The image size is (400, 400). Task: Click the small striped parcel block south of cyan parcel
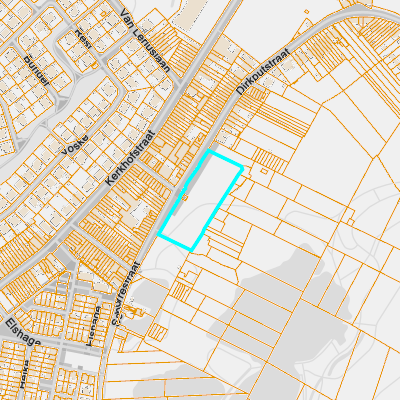(x=180, y=291)
